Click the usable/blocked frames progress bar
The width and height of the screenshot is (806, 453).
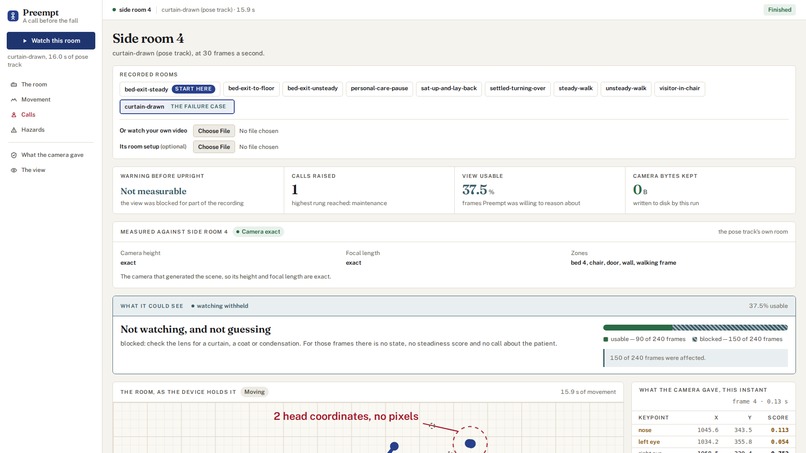tap(695, 328)
